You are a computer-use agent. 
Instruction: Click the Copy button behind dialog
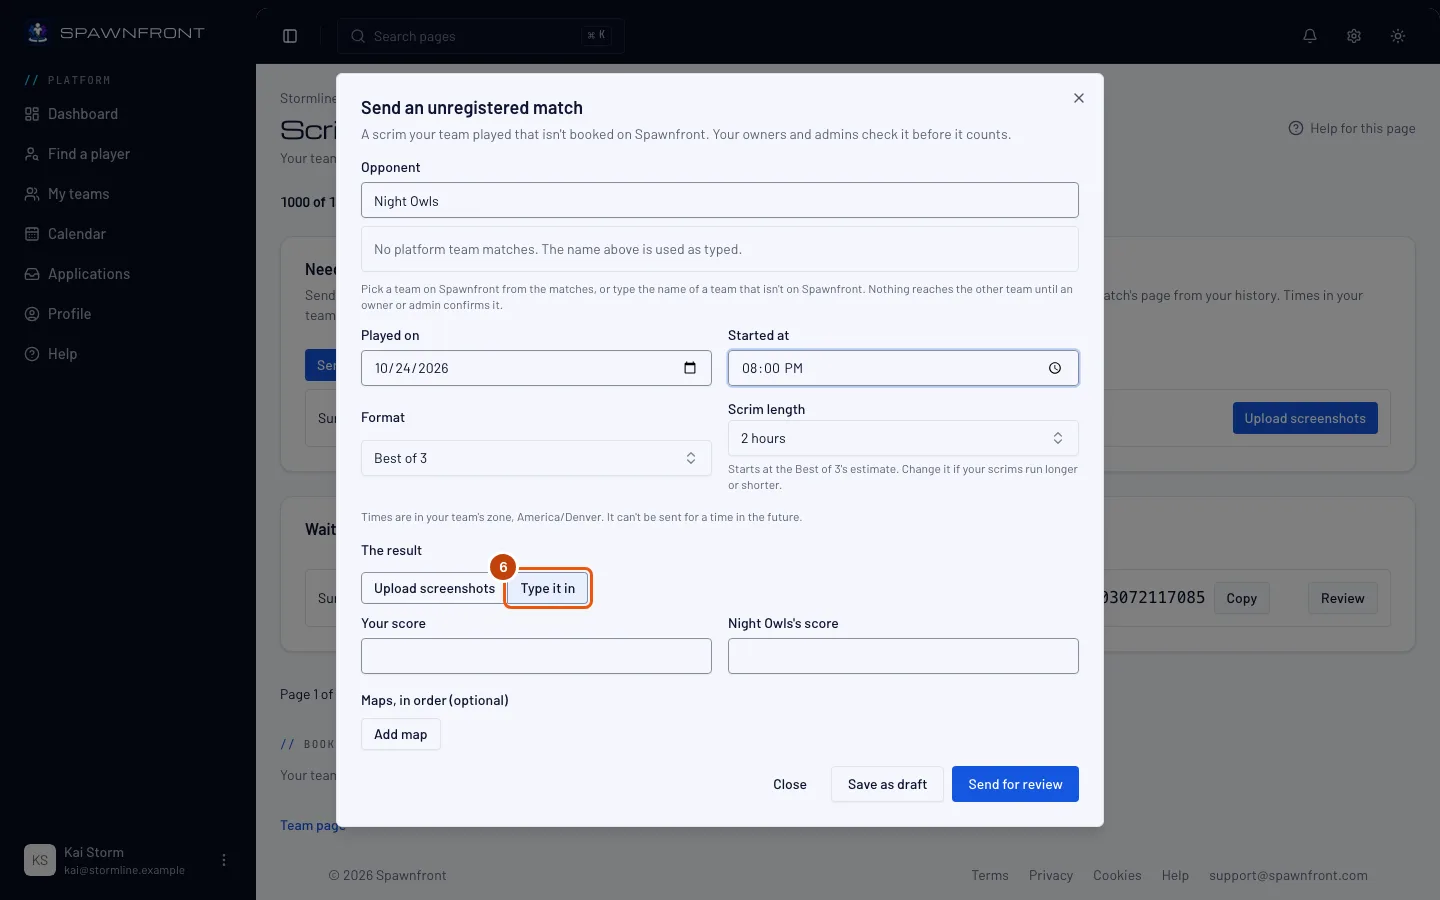1242,598
